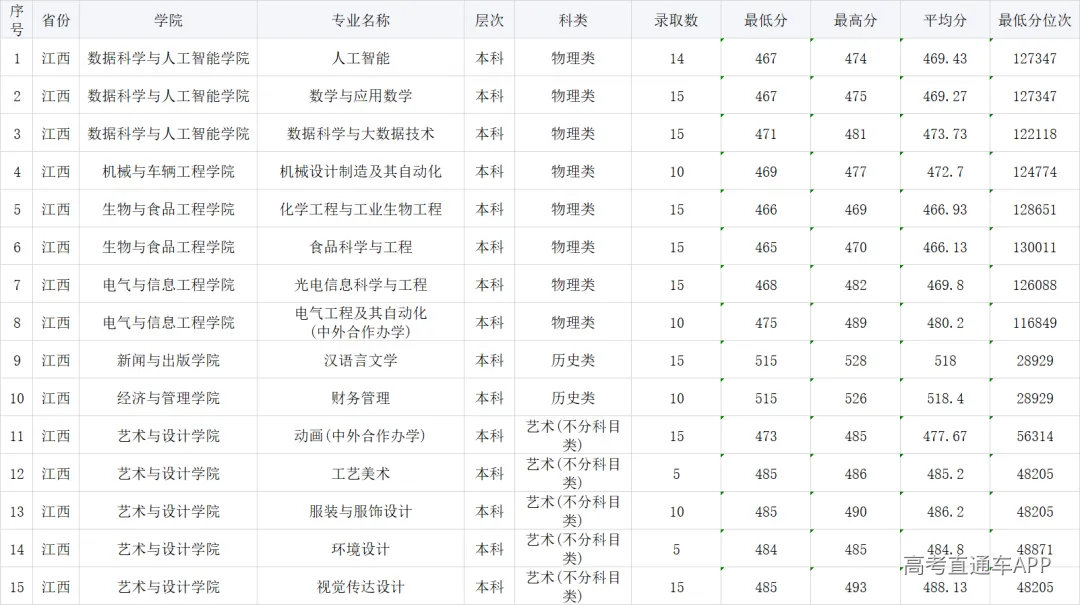Image resolution: width=1080 pixels, height=605 pixels.
Task: Click average score 473.73
Action: click(945, 134)
